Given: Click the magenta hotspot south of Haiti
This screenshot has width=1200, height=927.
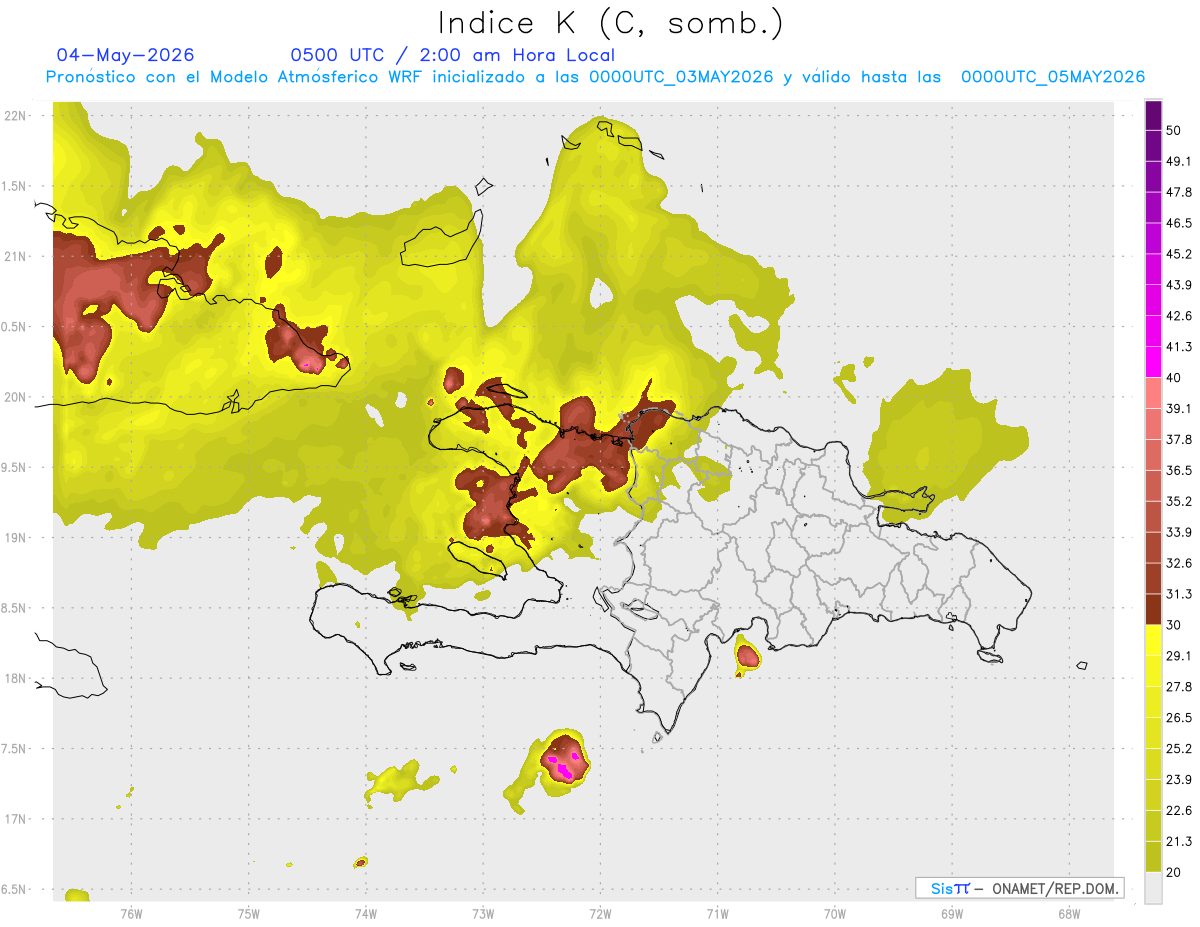Looking at the screenshot, I should 566,766.
